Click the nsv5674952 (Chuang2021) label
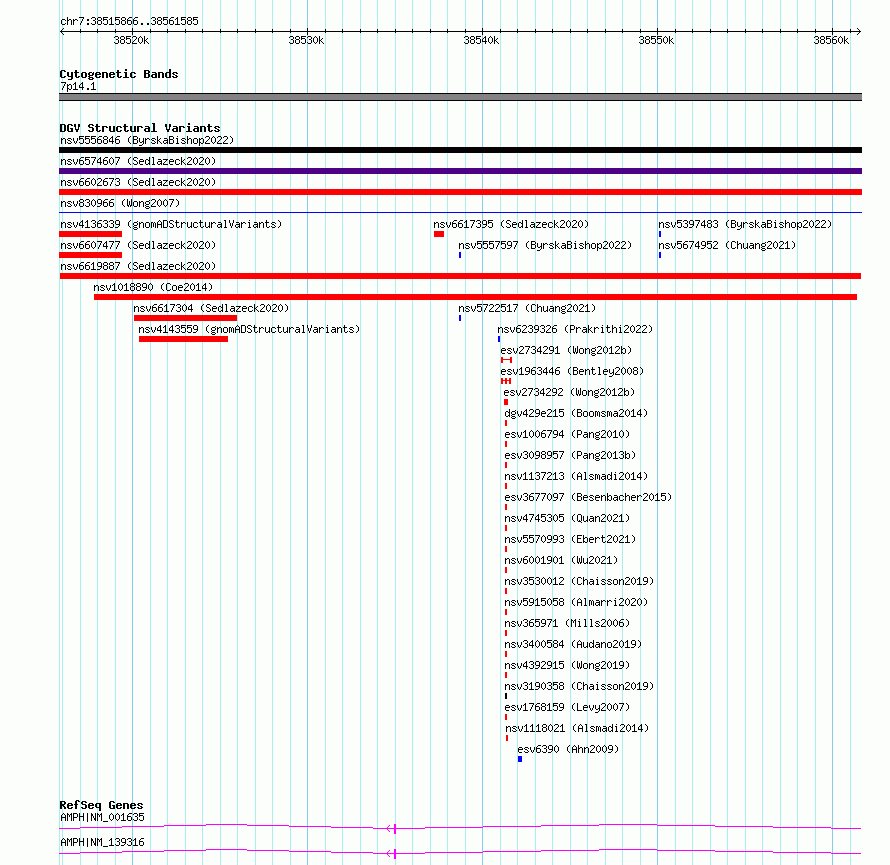The width and height of the screenshot is (890, 865). coord(727,245)
